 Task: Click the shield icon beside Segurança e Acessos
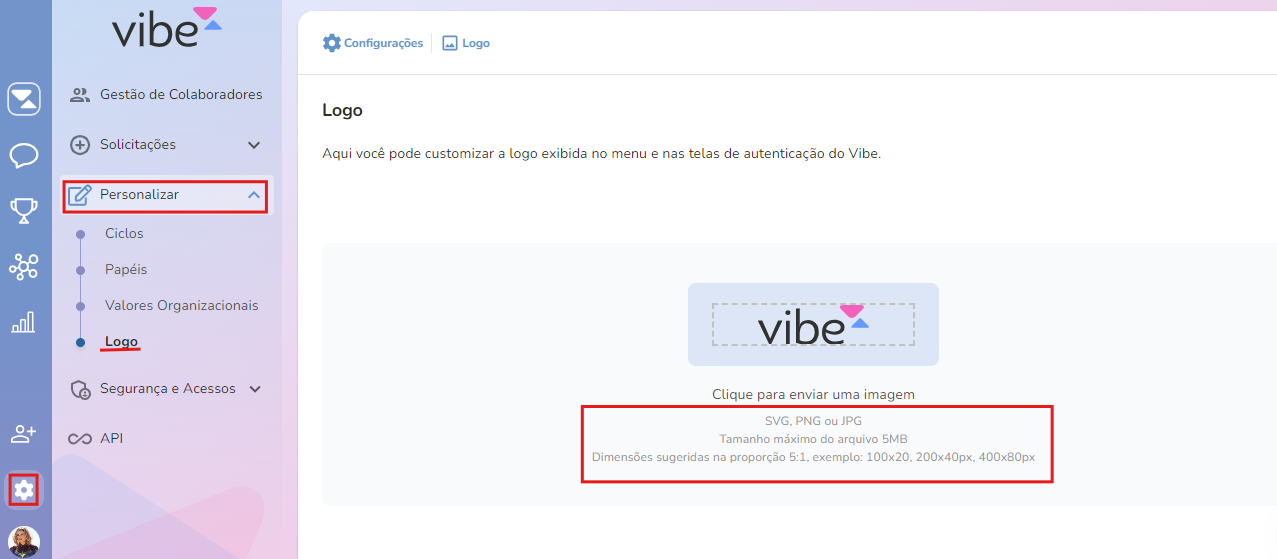coord(80,389)
